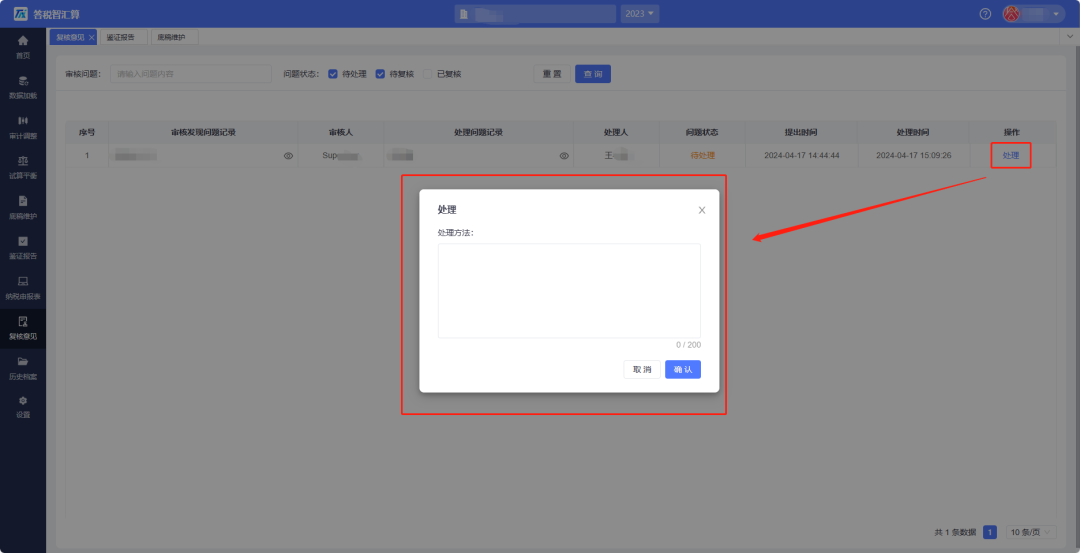The width and height of the screenshot is (1080, 553).
Task: Click the 共 1 条数据 total count
Action: click(955, 532)
